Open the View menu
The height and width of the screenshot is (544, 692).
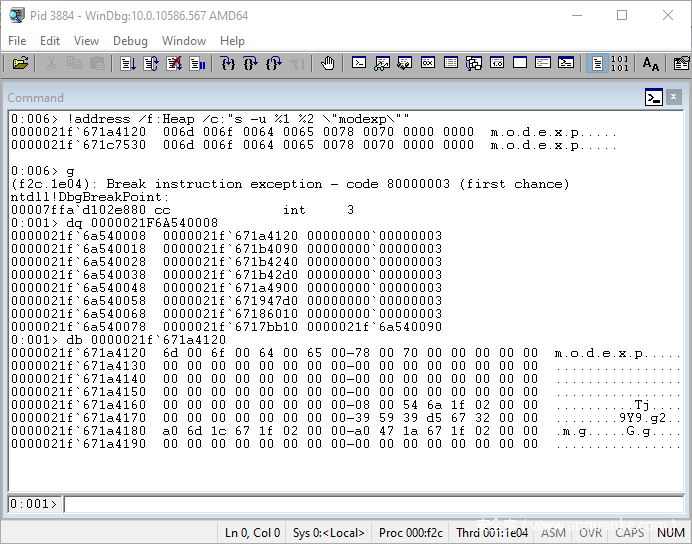(x=86, y=41)
